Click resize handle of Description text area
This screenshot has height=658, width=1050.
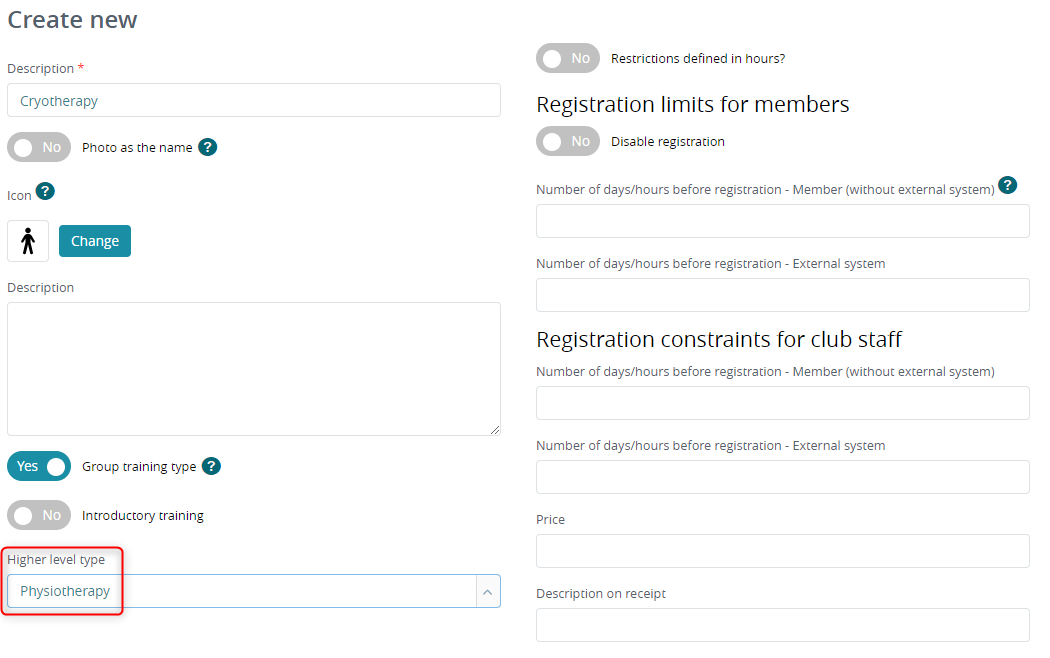coord(495,430)
